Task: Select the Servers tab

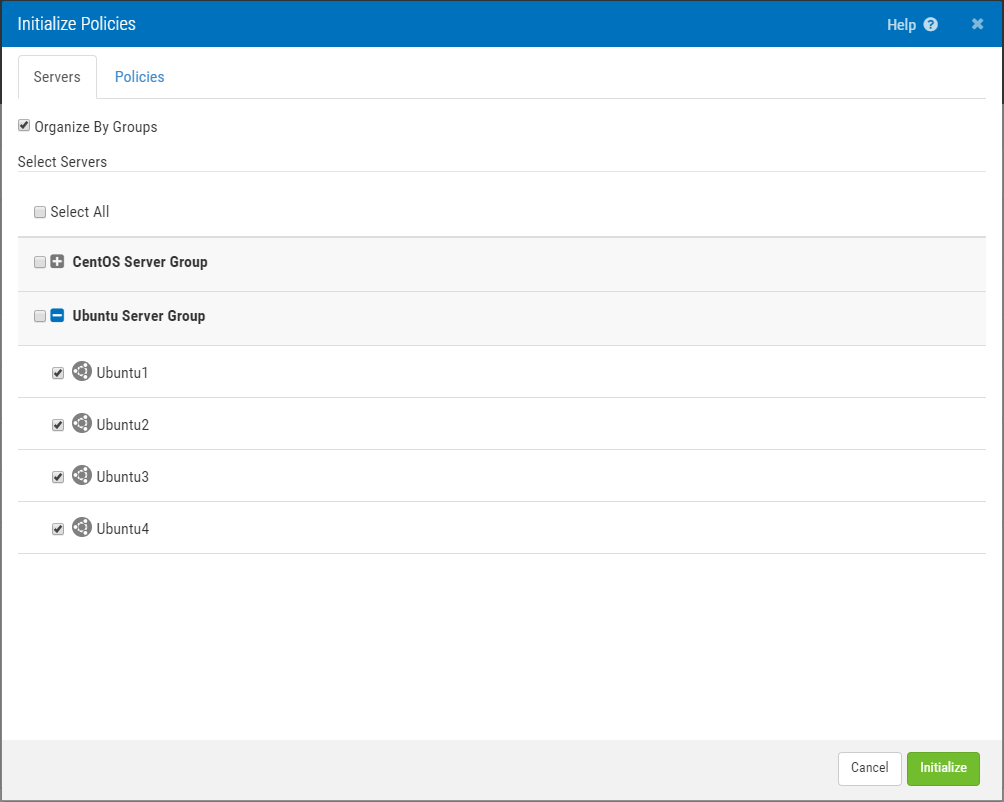Action: click(57, 77)
